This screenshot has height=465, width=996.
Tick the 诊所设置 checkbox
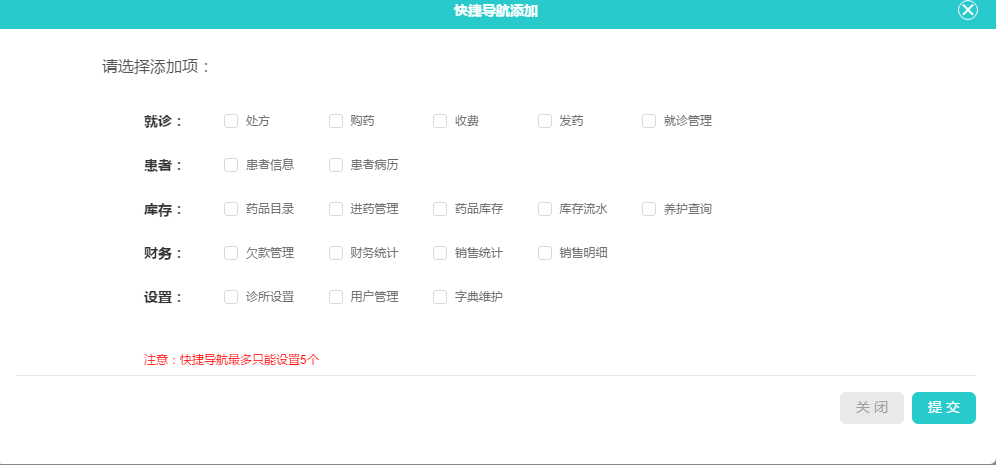tap(231, 297)
